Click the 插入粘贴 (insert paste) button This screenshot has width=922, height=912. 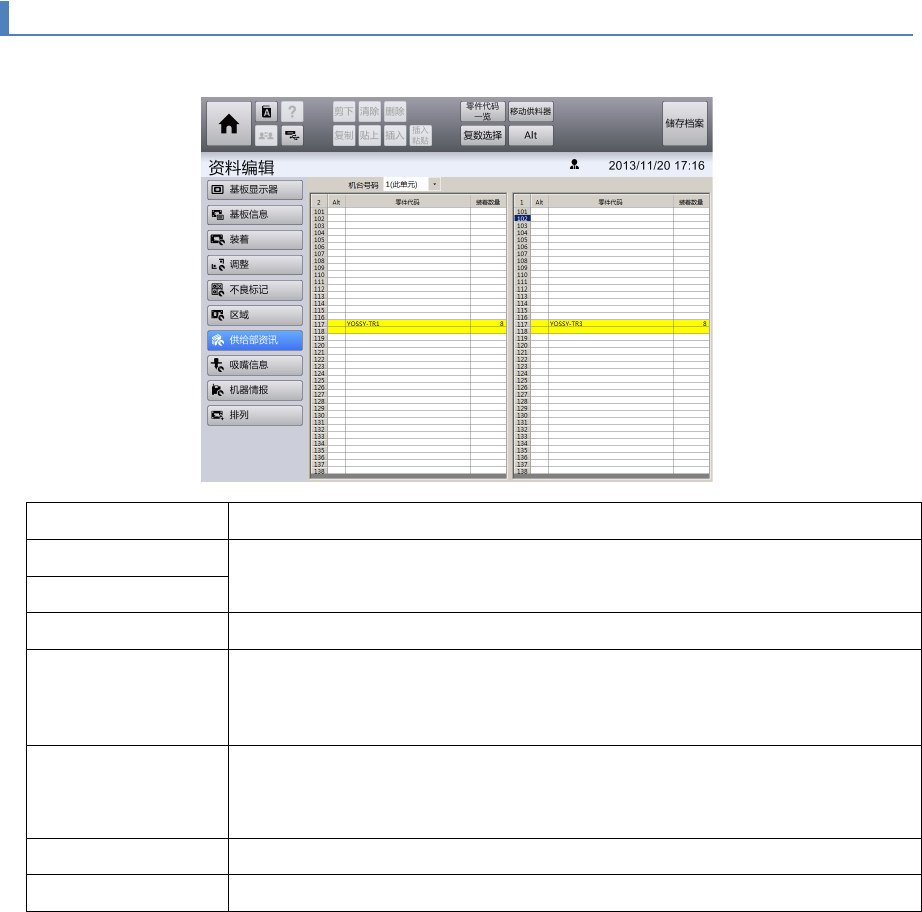click(420, 136)
